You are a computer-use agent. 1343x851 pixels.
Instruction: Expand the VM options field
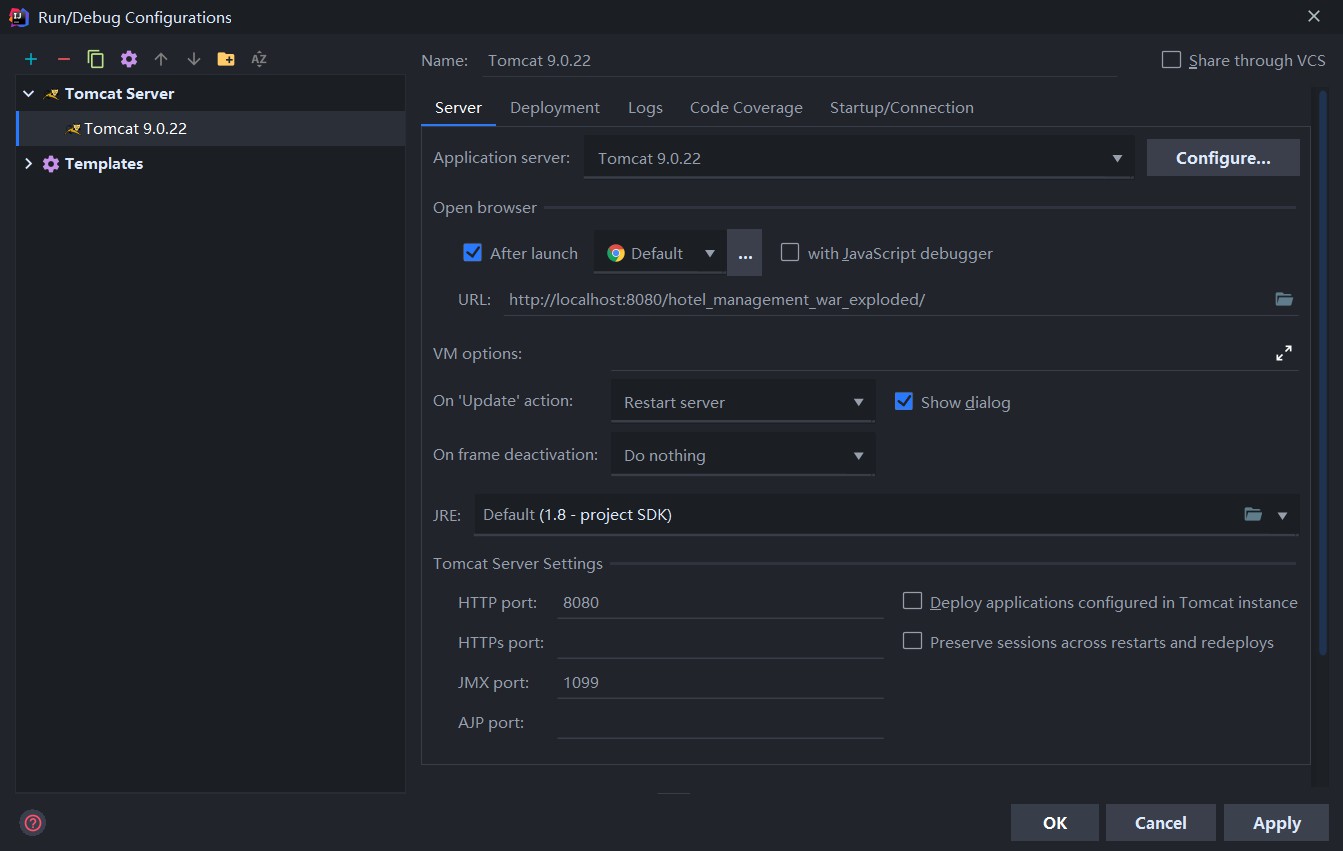[x=1284, y=353]
